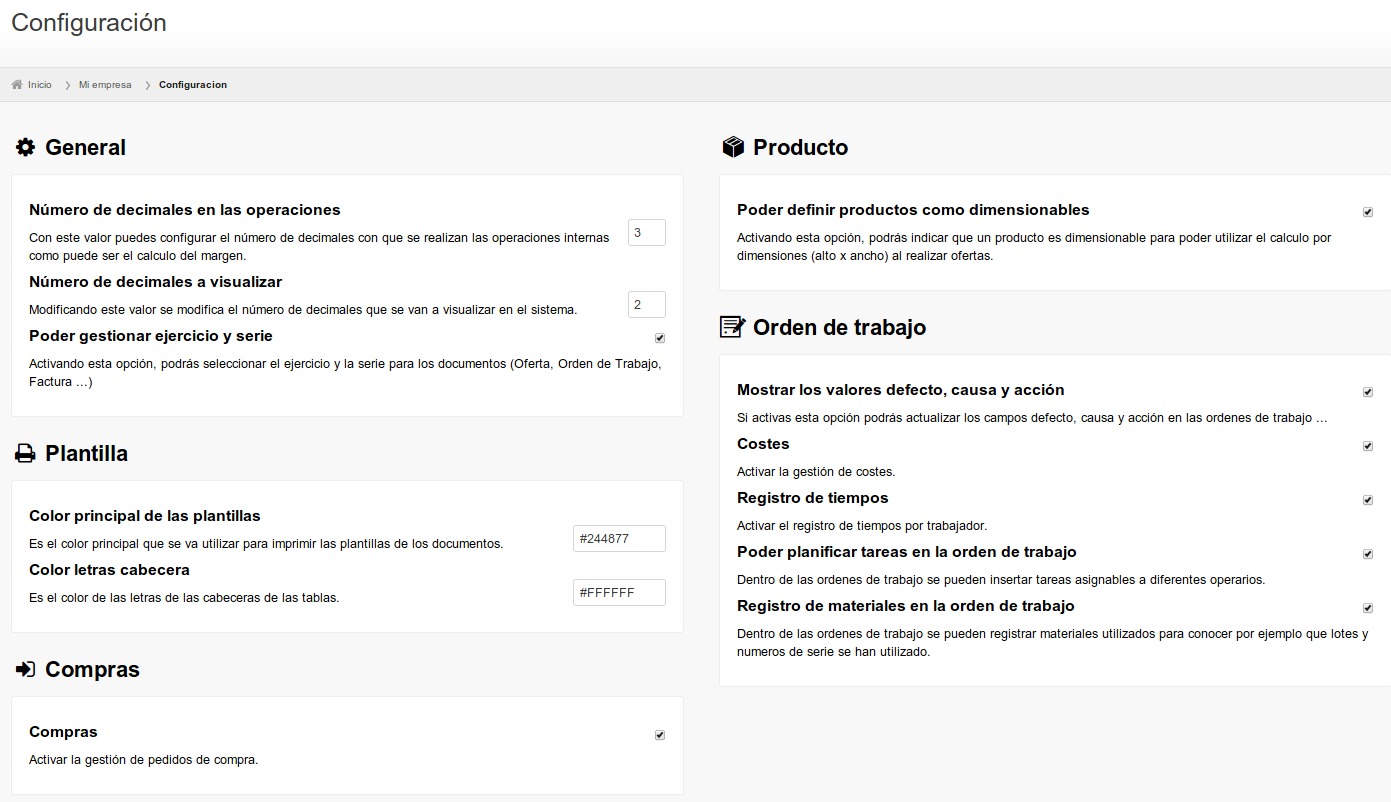Edit main template color #244877 field

point(619,539)
